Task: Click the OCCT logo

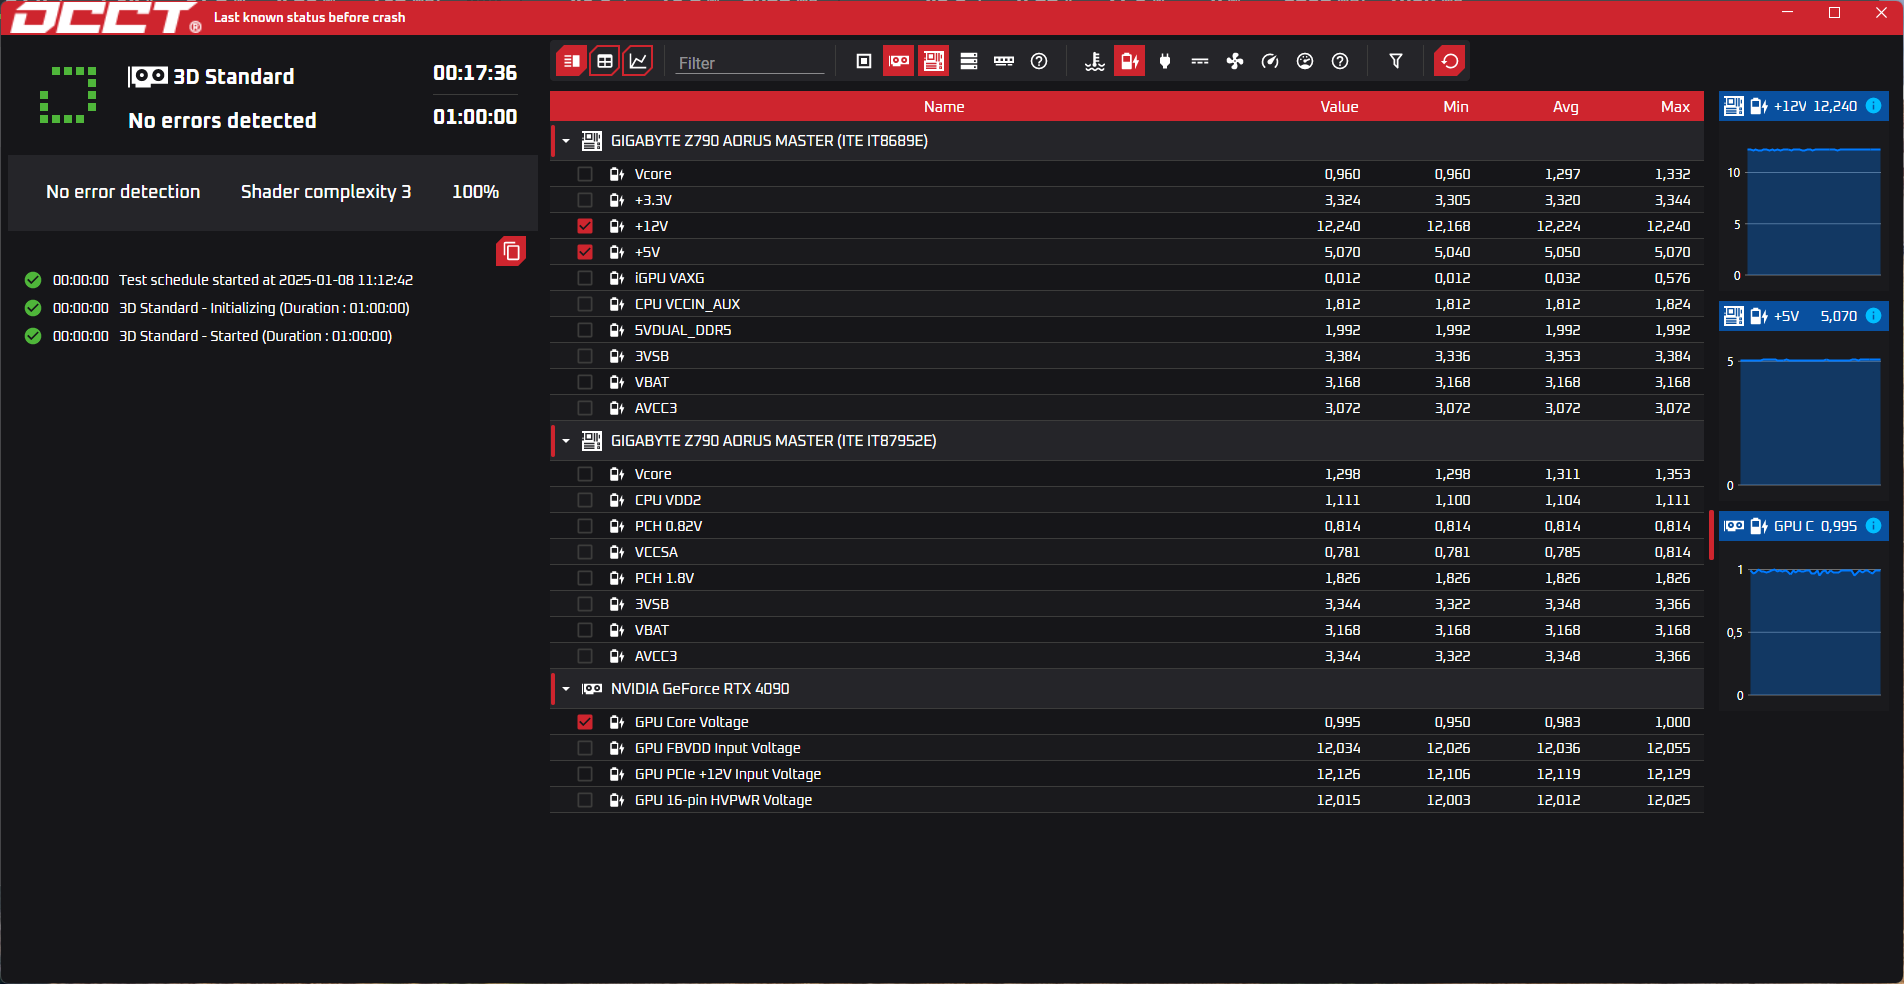Action: pyautogui.click(x=104, y=18)
